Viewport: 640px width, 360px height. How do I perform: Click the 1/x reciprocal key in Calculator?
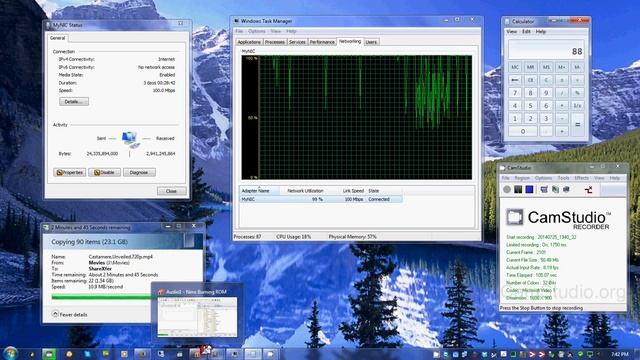[x=577, y=106]
